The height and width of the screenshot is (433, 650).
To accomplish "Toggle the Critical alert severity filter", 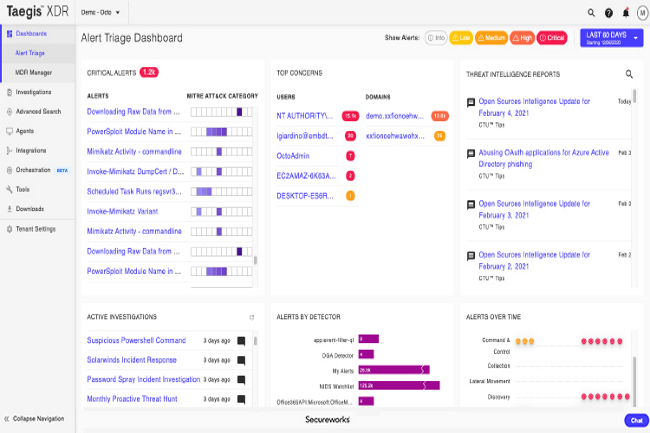I will [x=552, y=38].
